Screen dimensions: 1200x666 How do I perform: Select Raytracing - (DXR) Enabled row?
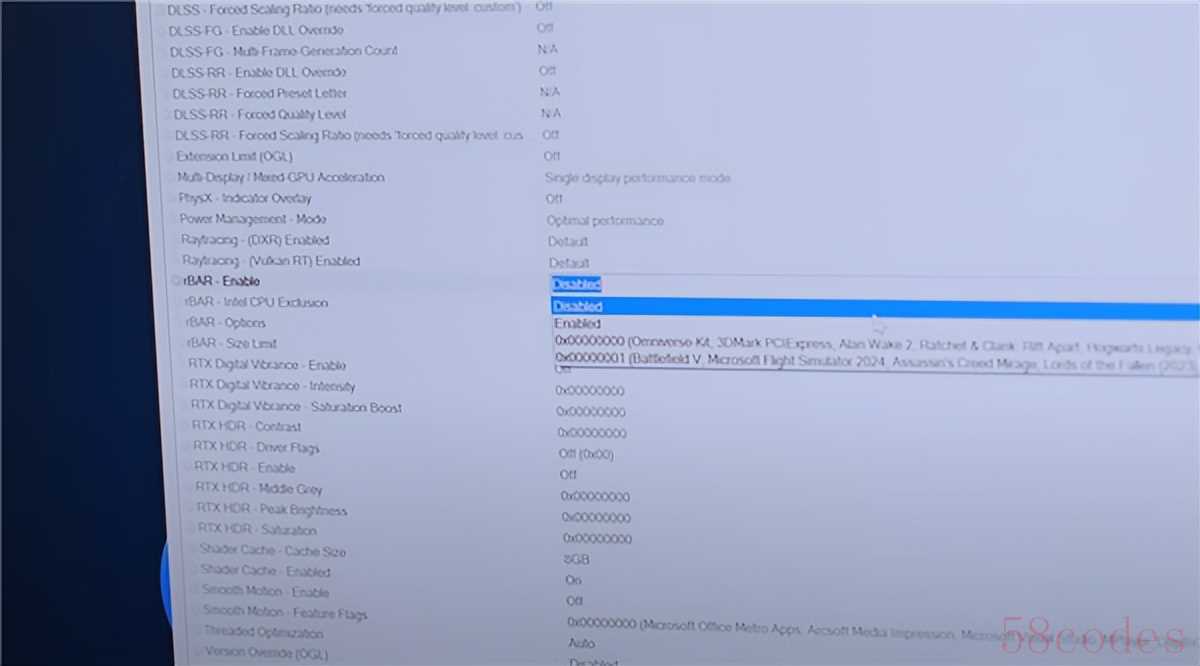(x=255, y=240)
